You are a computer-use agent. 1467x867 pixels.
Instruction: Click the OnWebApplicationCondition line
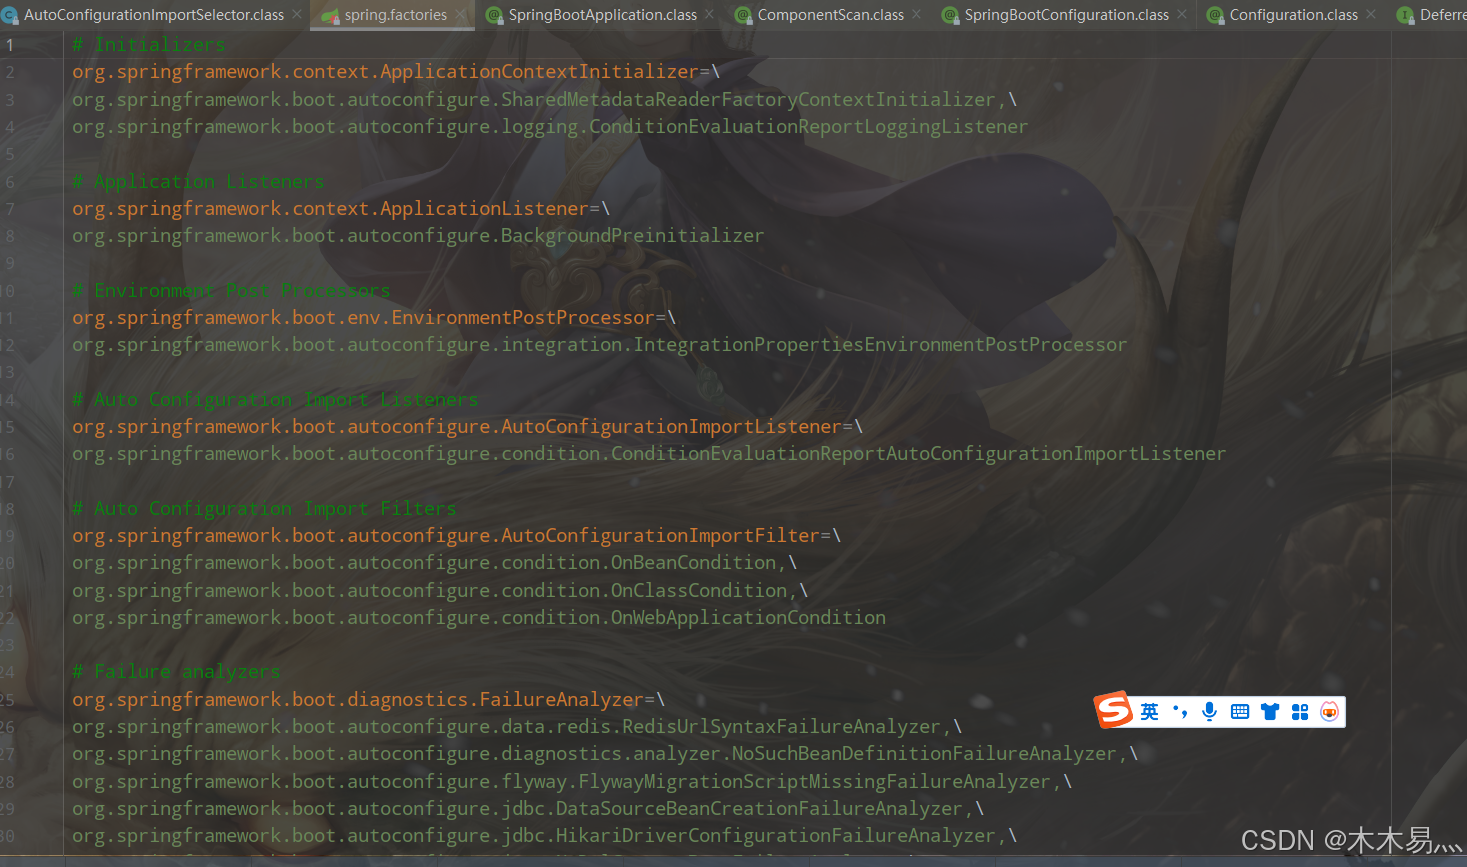[x=479, y=618]
